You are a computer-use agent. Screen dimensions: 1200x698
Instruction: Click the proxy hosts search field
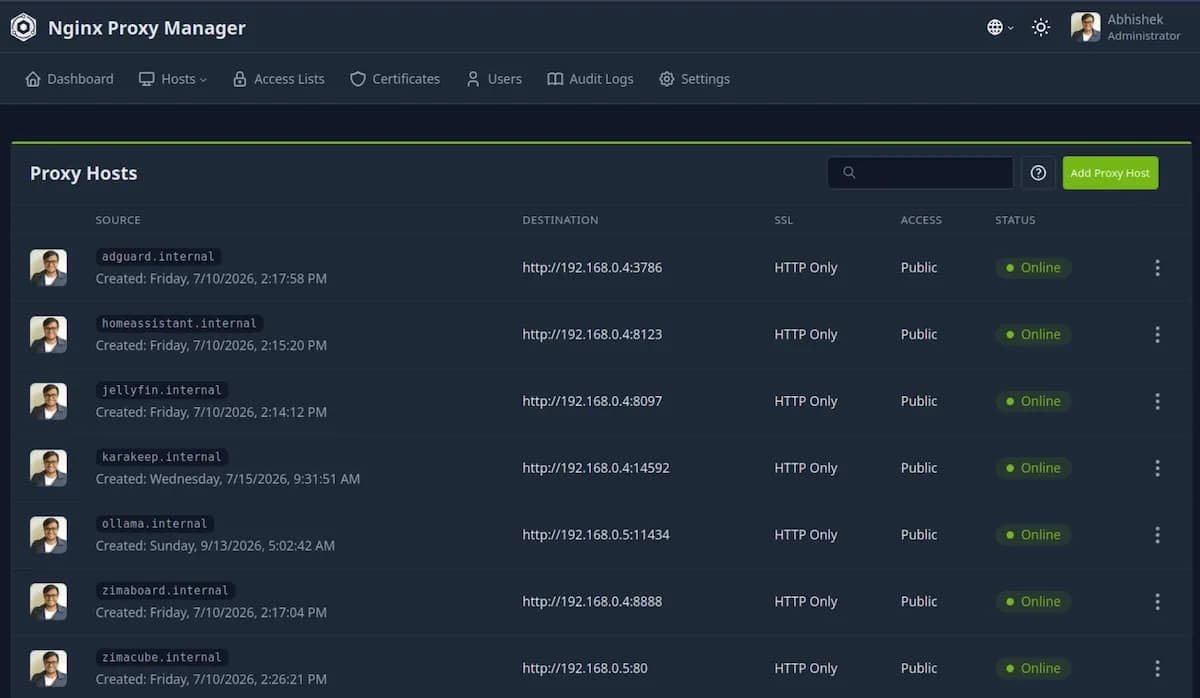(x=920, y=173)
